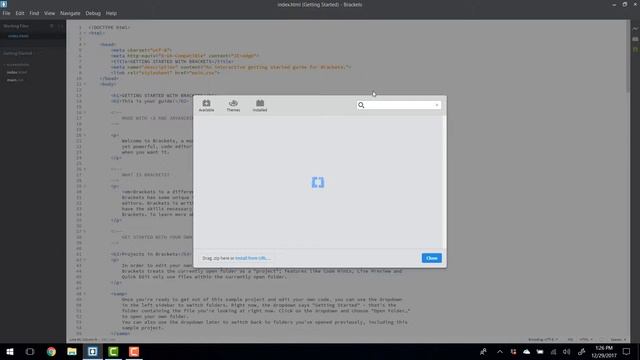Viewport: 640px width, 360px height.
Task: Open the Encoding dropdown in the status bar
Action: [543, 340]
